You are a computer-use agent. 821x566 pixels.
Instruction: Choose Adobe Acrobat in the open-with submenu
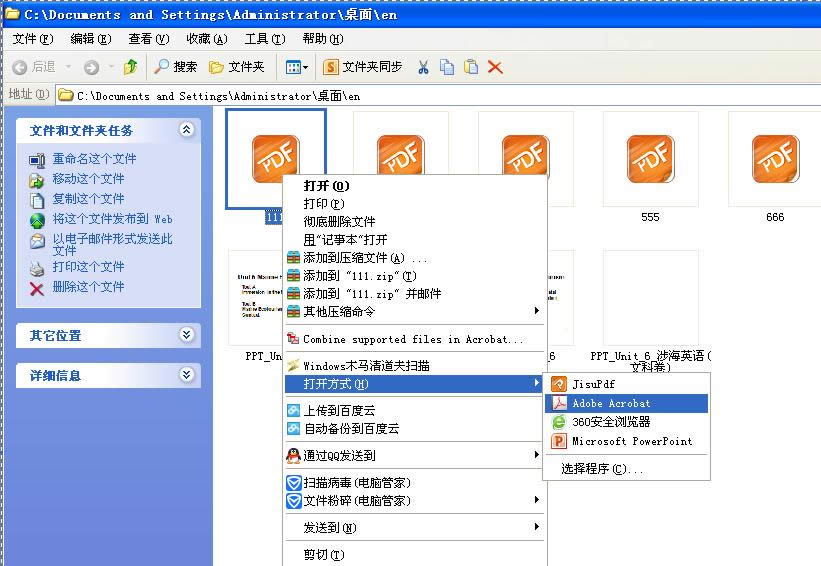(611, 403)
